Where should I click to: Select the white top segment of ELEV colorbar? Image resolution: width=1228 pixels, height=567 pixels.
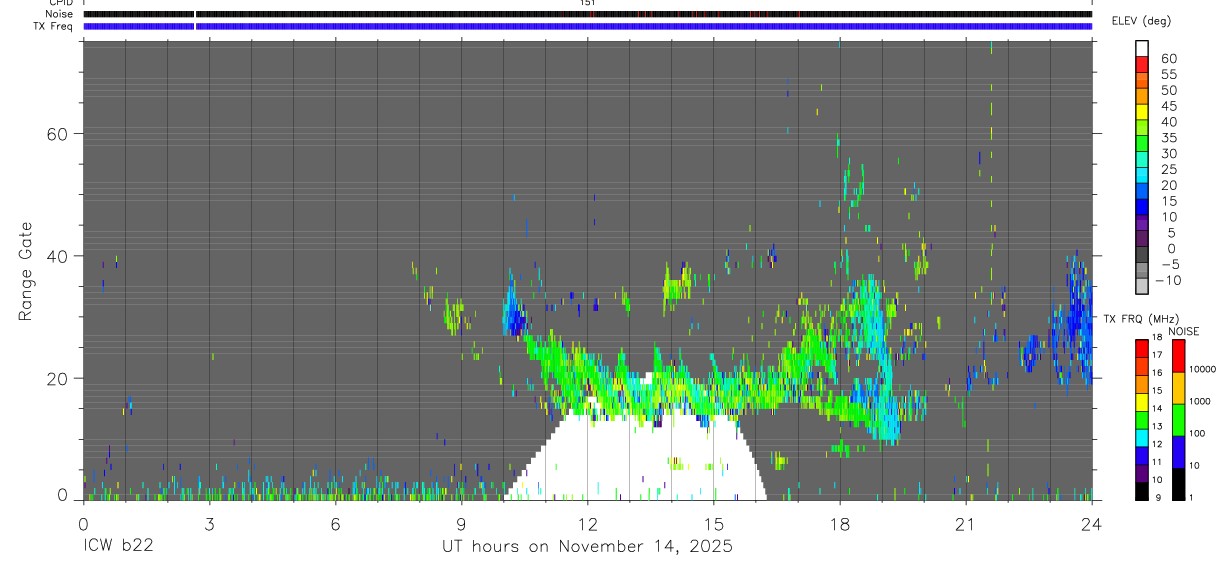pyautogui.click(x=1141, y=47)
